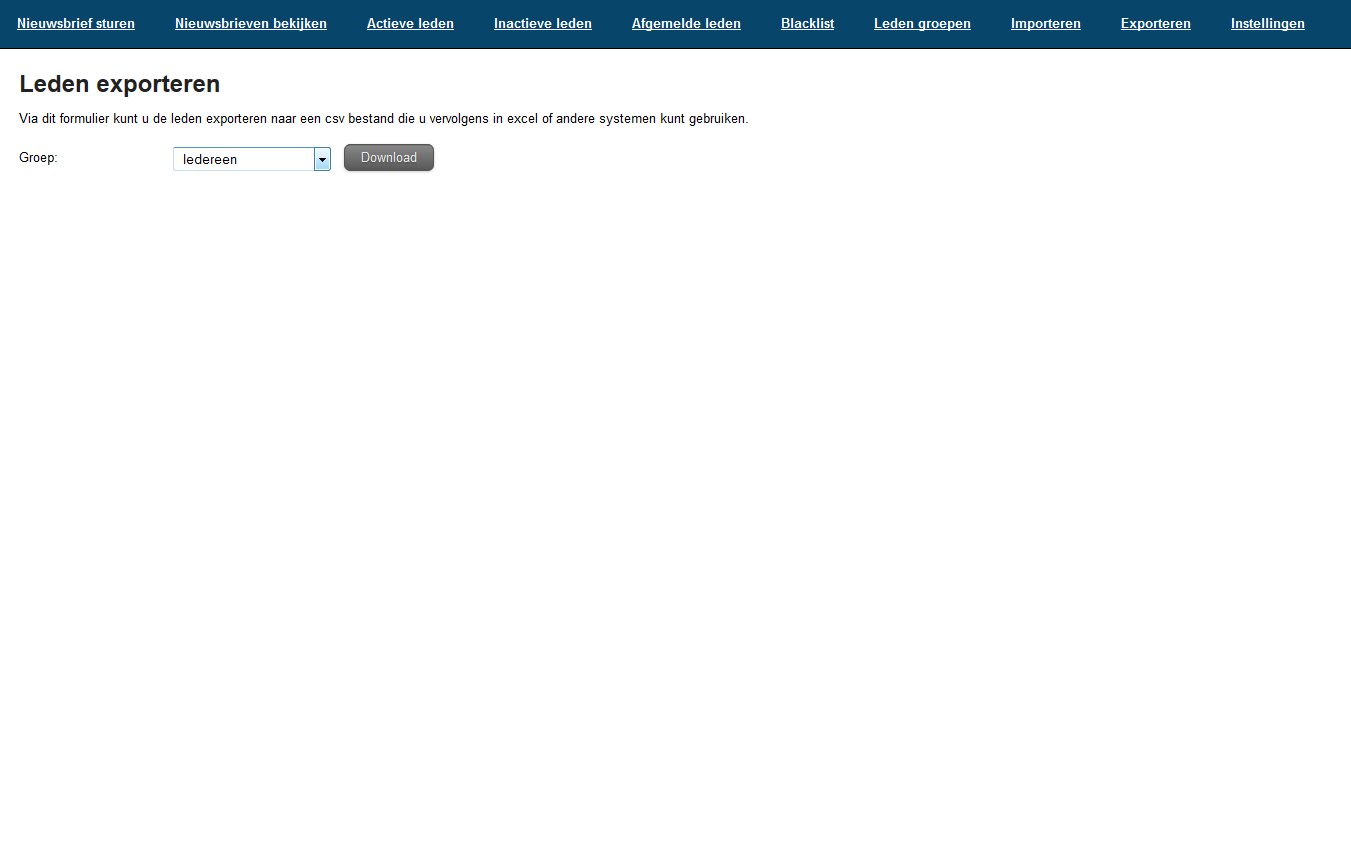Expand the Groep dropdown arrow

(322, 159)
